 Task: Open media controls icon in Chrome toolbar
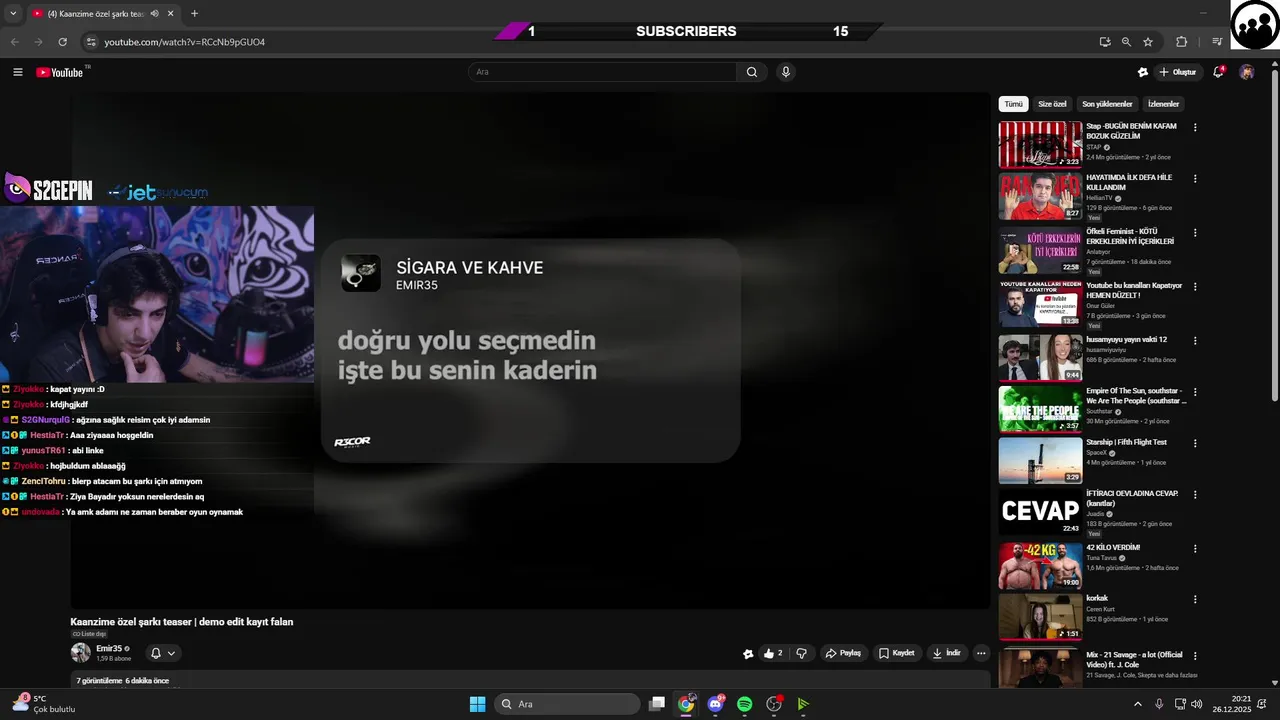tap(1217, 42)
